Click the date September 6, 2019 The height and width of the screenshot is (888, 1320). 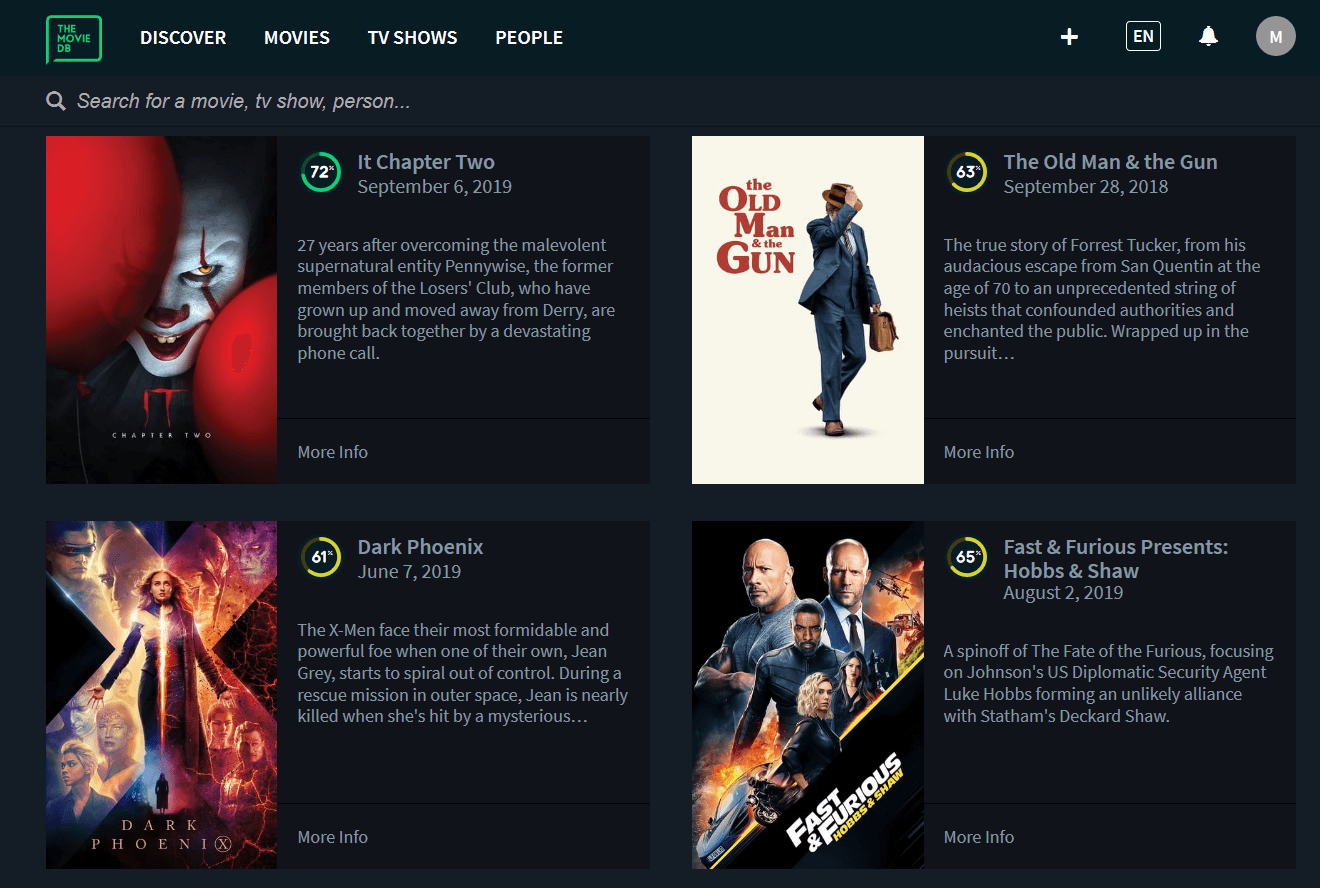(434, 187)
